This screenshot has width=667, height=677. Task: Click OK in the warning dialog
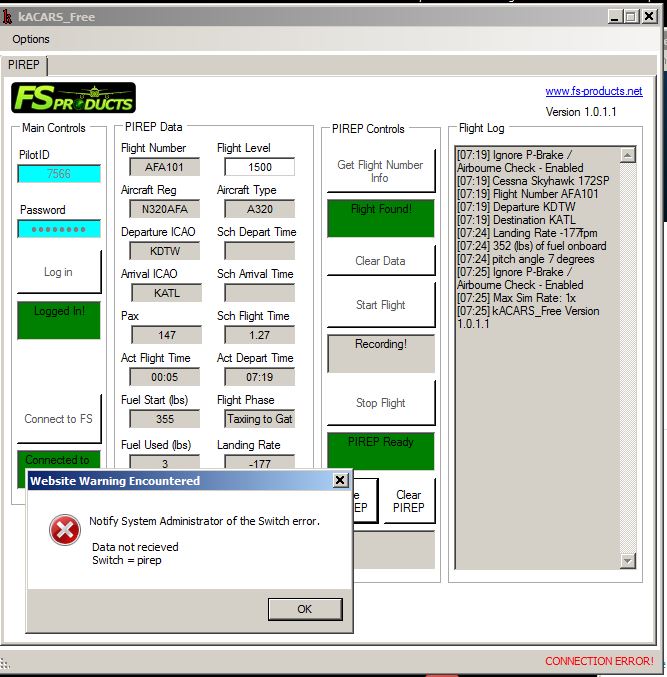[305, 609]
